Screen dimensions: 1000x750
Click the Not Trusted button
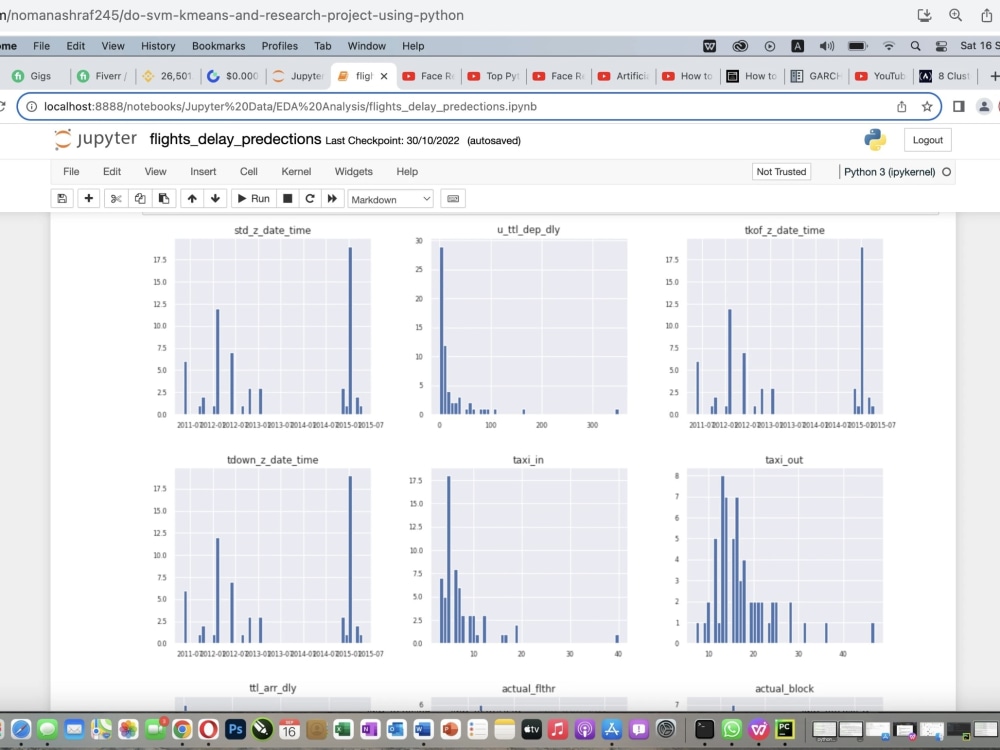tap(781, 171)
